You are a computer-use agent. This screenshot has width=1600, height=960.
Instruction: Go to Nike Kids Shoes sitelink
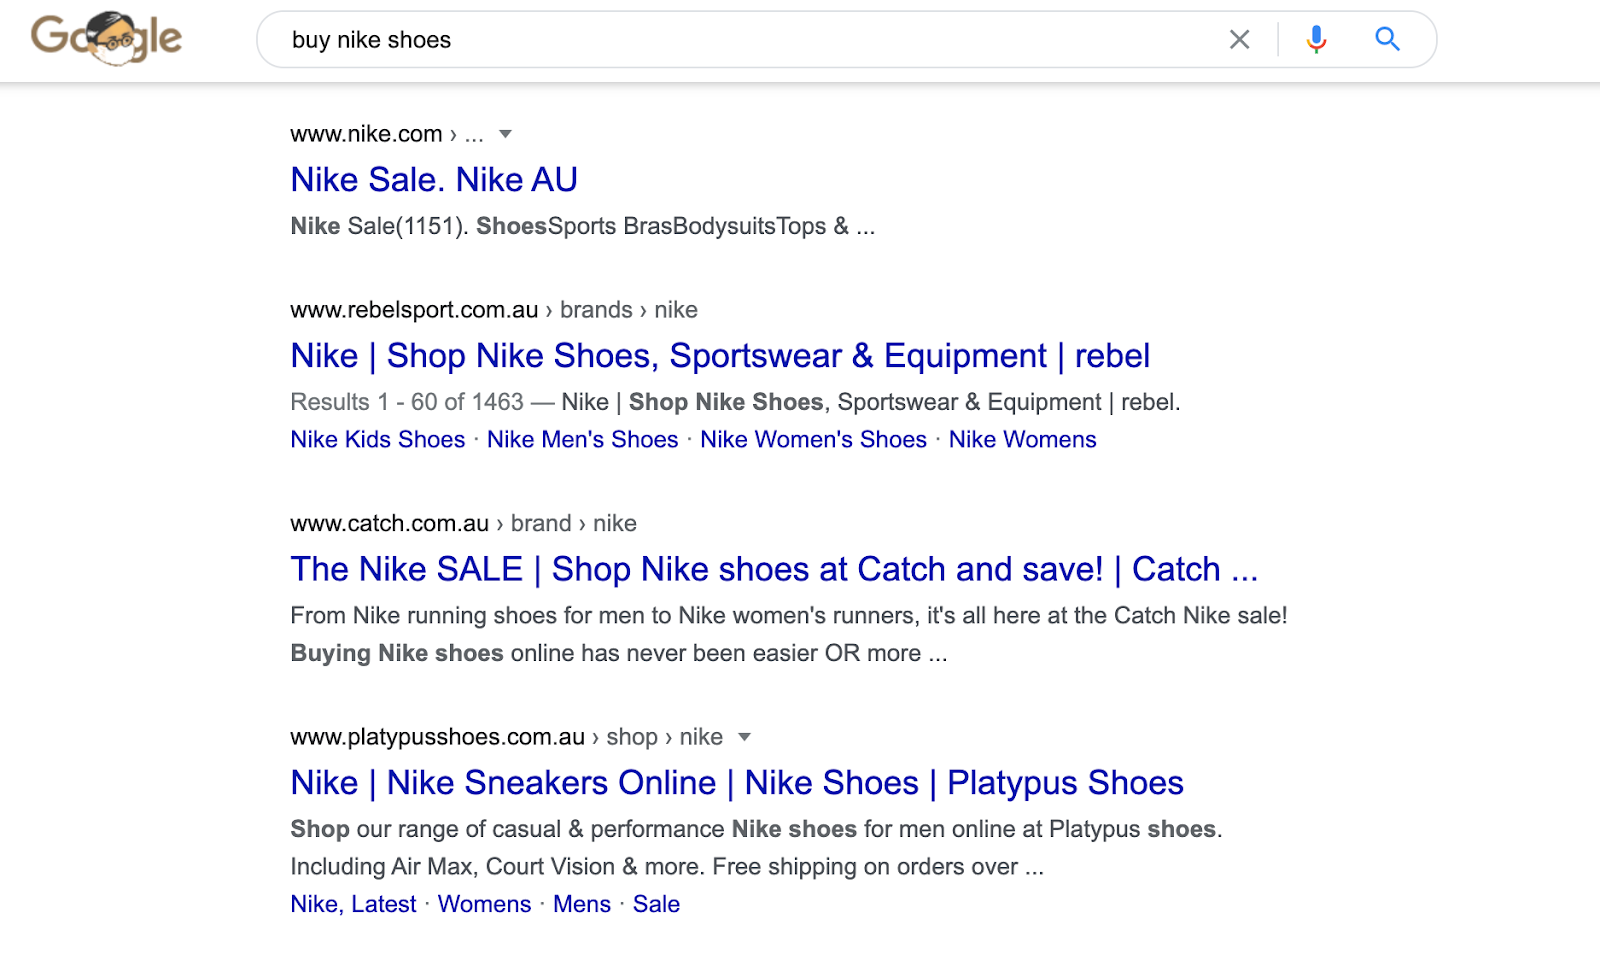click(377, 440)
